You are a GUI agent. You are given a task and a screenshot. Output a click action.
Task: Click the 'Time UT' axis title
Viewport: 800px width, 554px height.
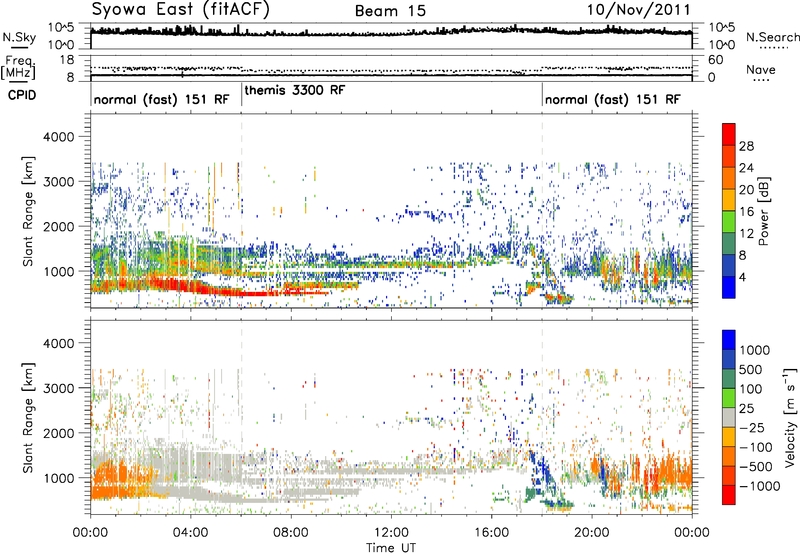pyautogui.click(x=391, y=548)
